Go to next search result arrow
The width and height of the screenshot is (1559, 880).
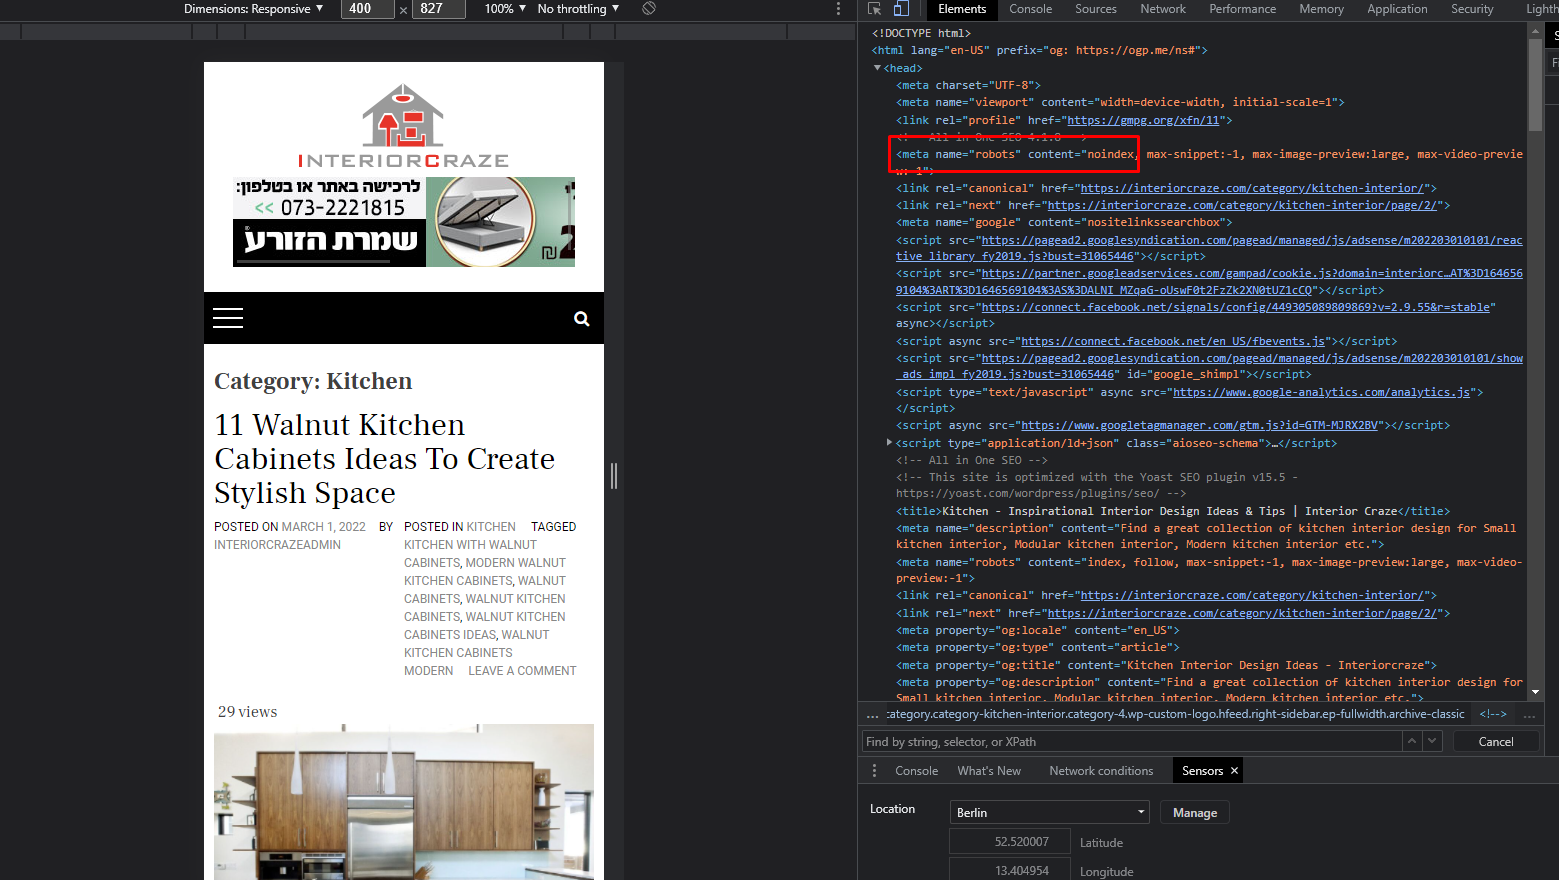click(x=1432, y=741)
